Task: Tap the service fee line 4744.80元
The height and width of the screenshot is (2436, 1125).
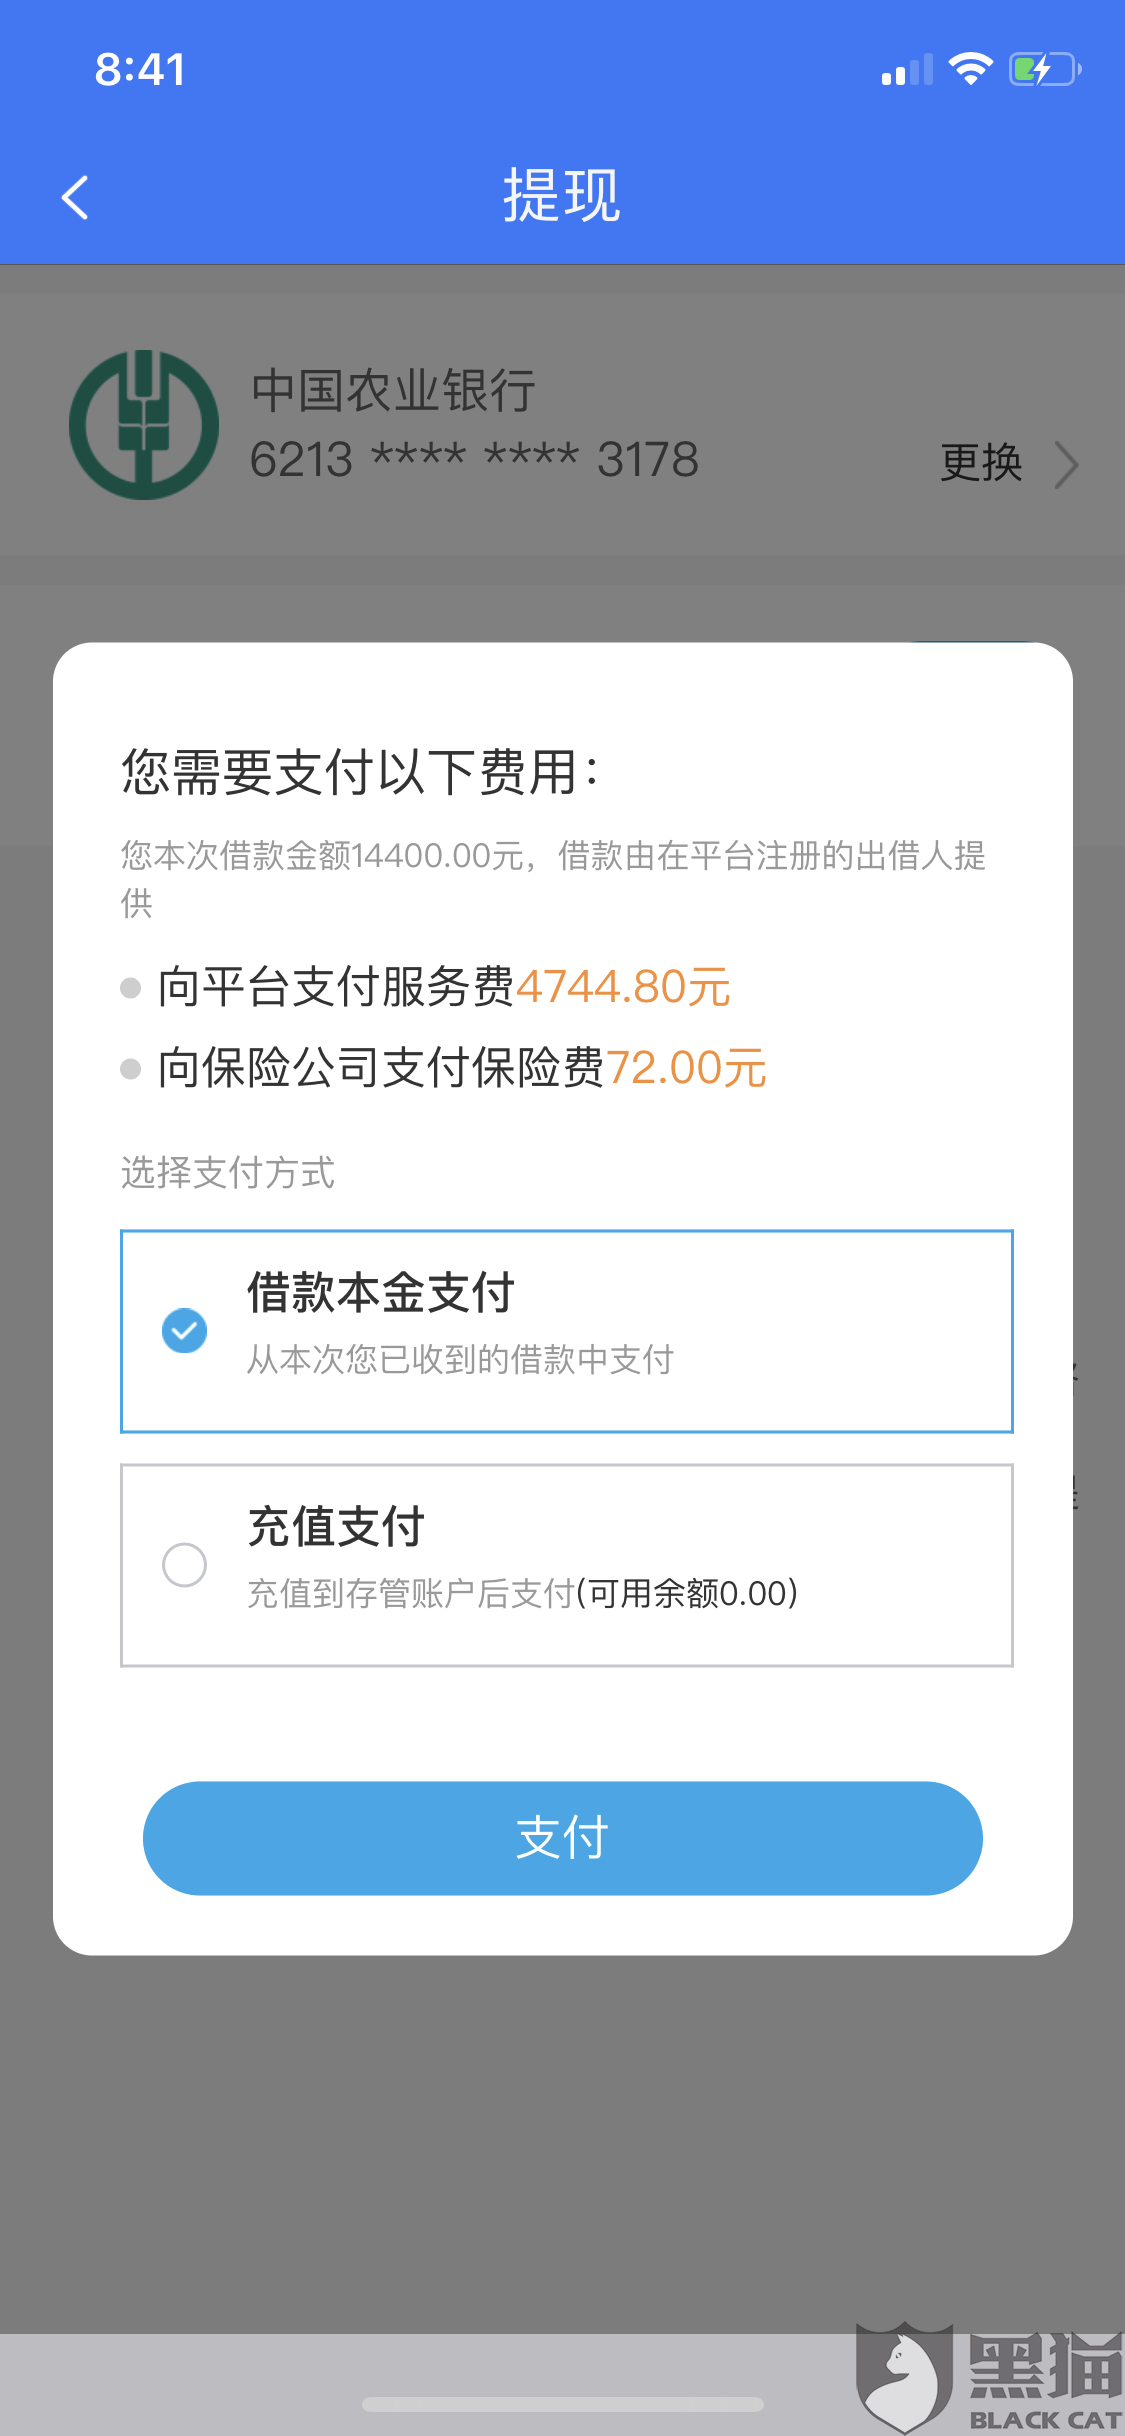Action: pyautogui.click(x=444, y=987)
